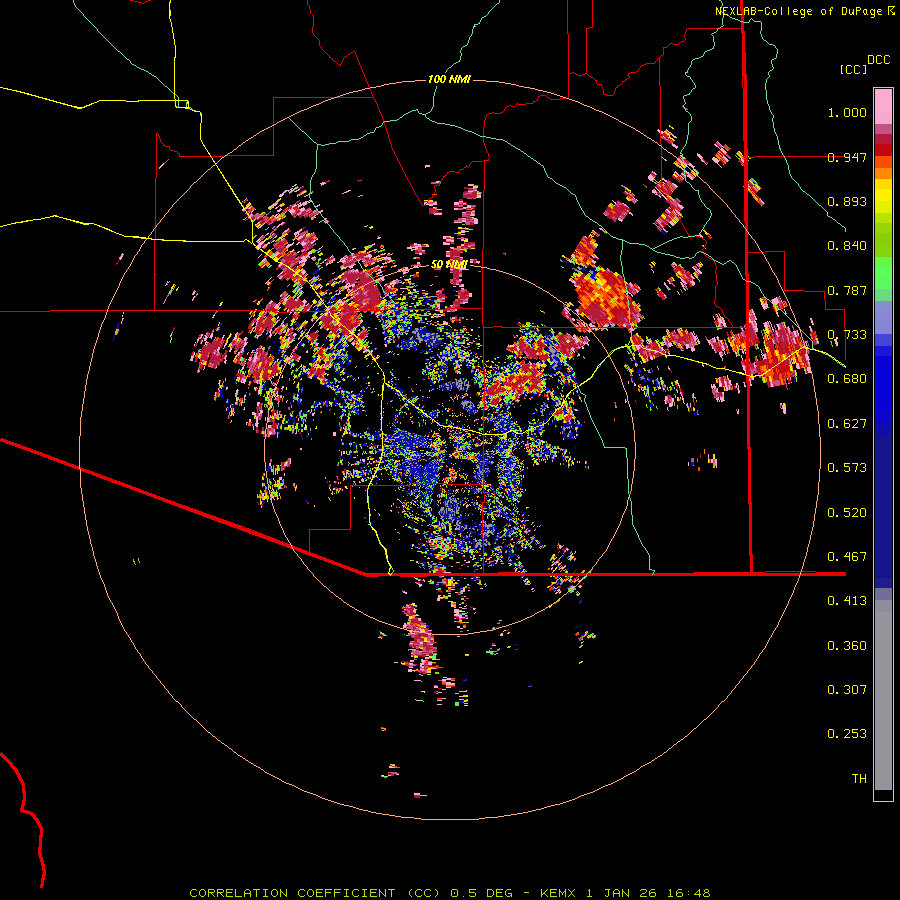The height and width of the screenshot is (900, 900).
Task: Click the 0.893 scale value
Action: pos(847,201)
